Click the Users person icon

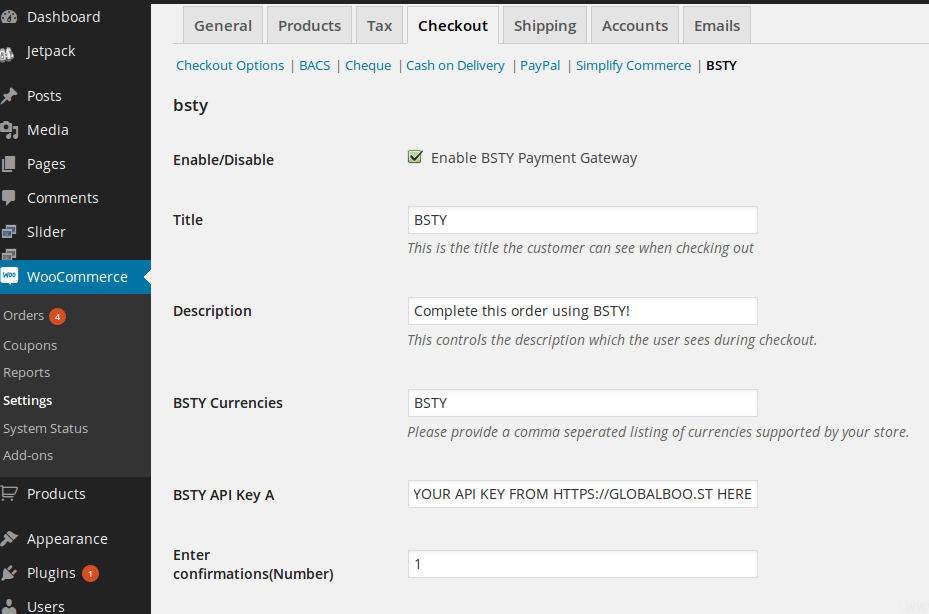click(8, 606)
